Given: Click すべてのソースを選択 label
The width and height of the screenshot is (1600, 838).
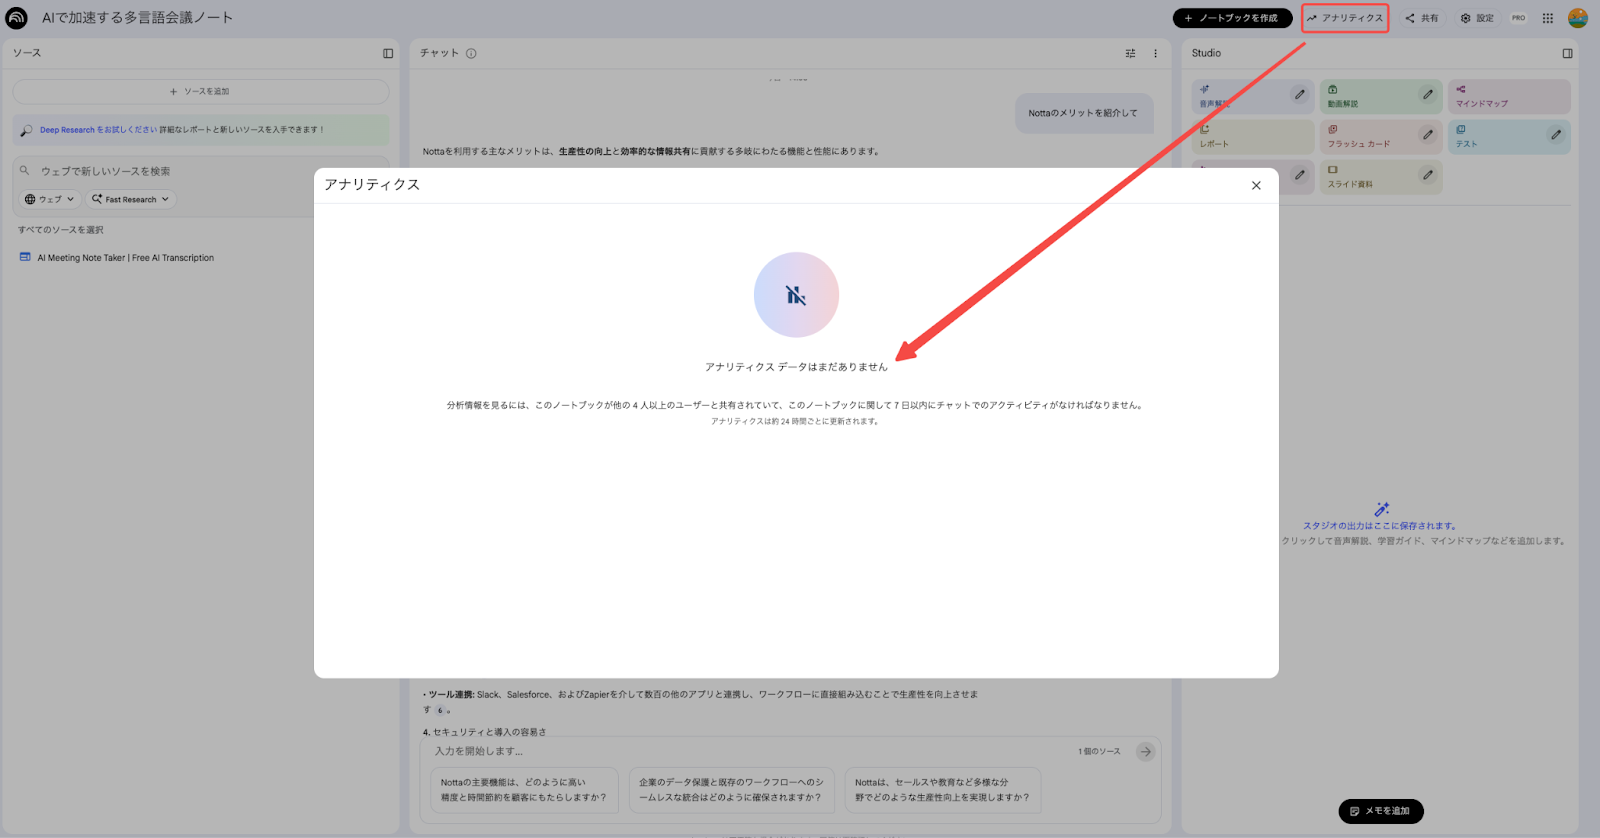Looking at the screenshot, I should (x=60, y=230).
